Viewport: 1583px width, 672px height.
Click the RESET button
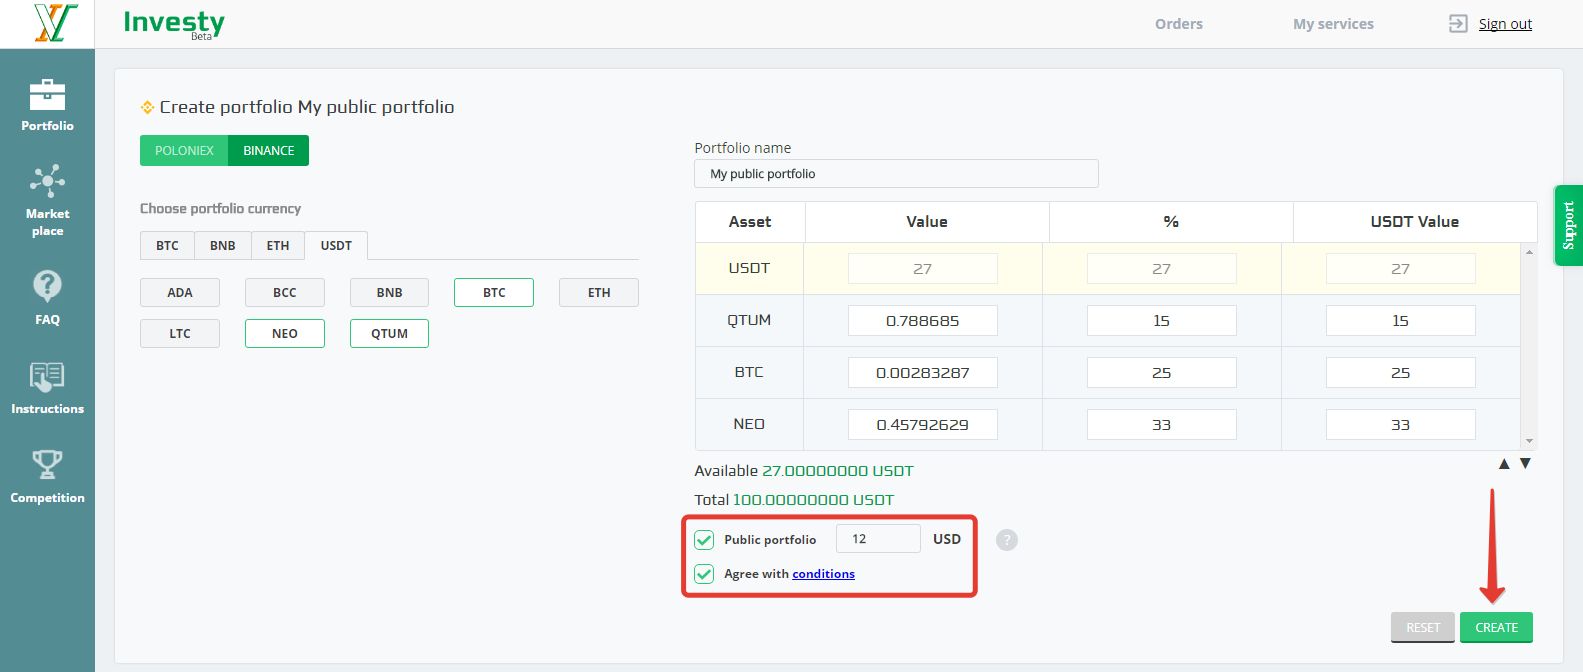(1423, 627)
